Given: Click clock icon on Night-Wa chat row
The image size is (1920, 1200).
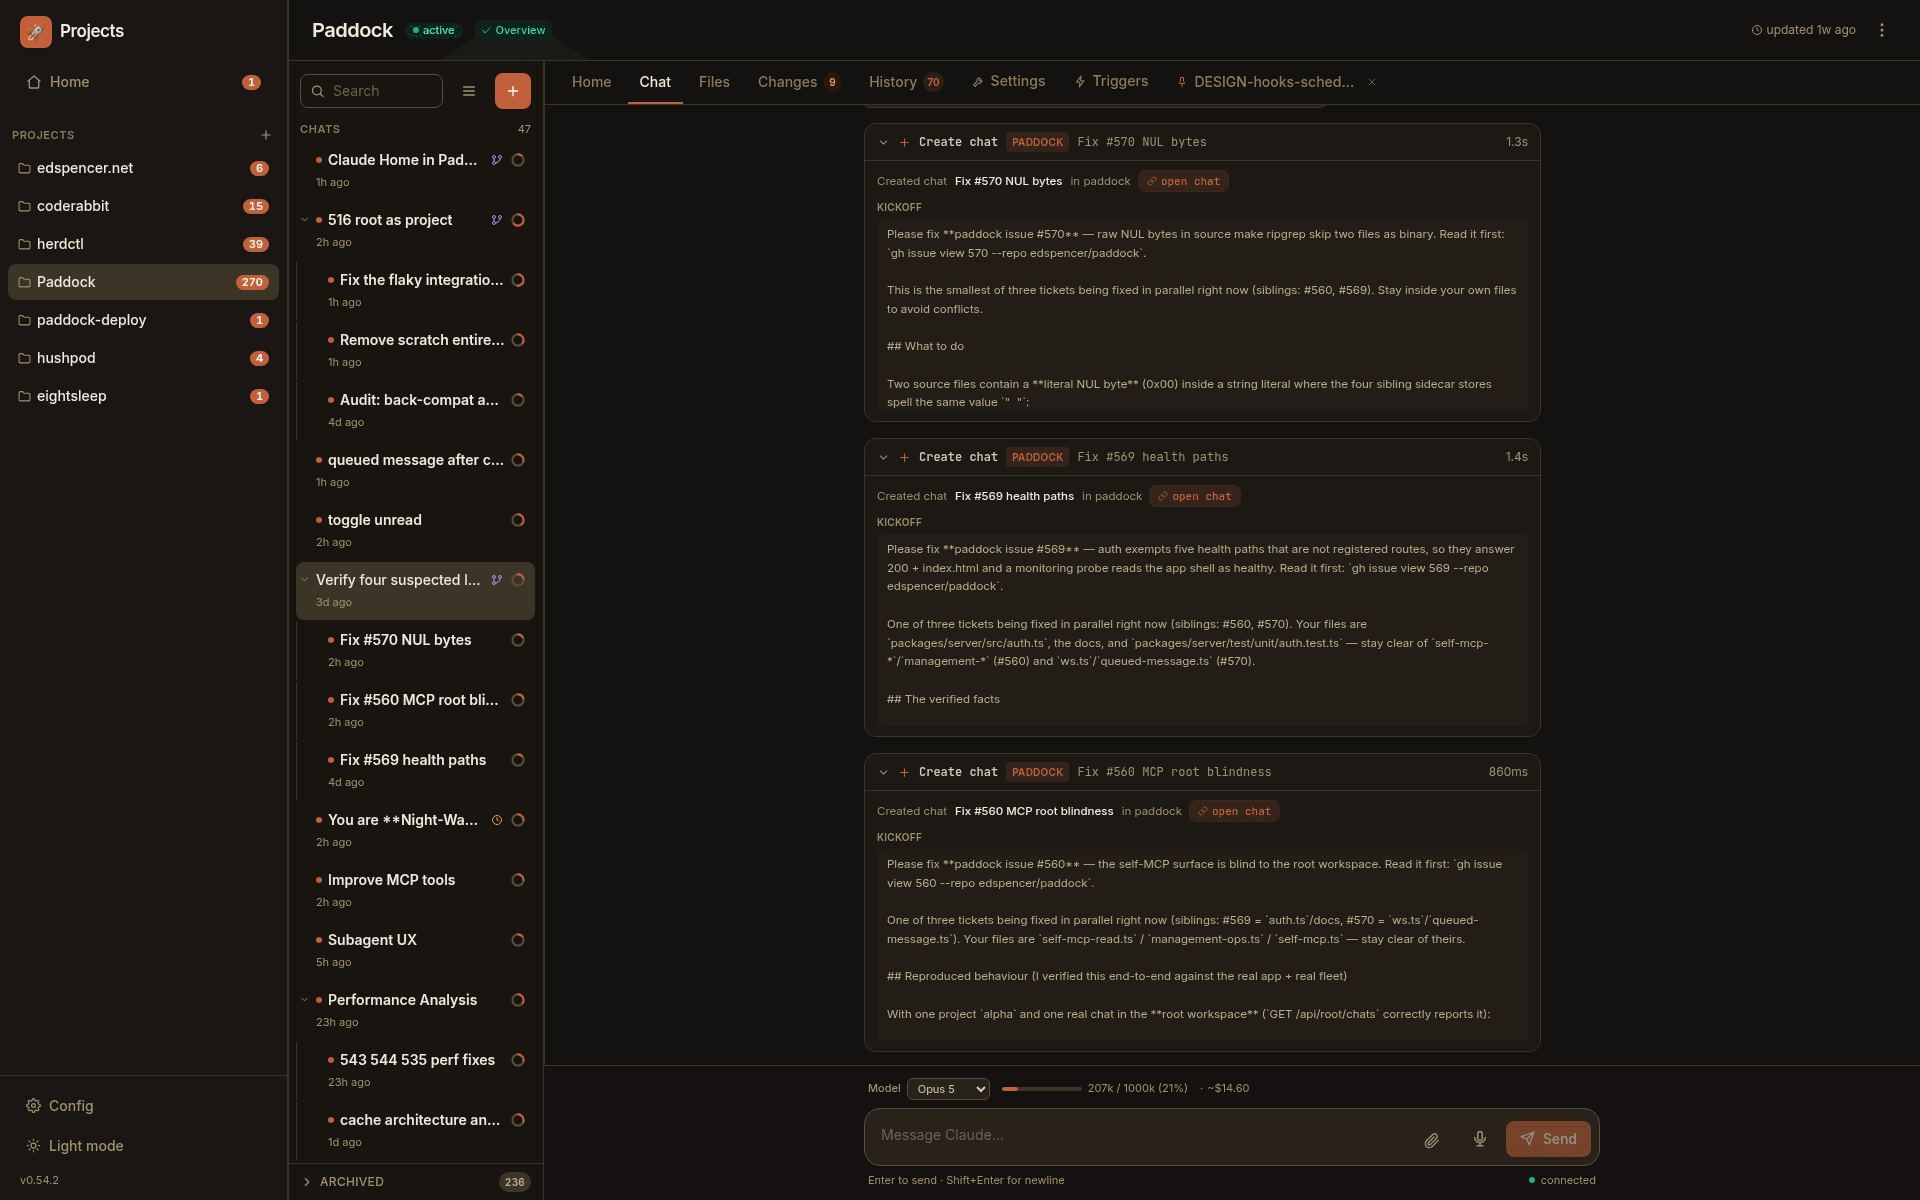Looking at the screenshot, I should pos(497,820).
